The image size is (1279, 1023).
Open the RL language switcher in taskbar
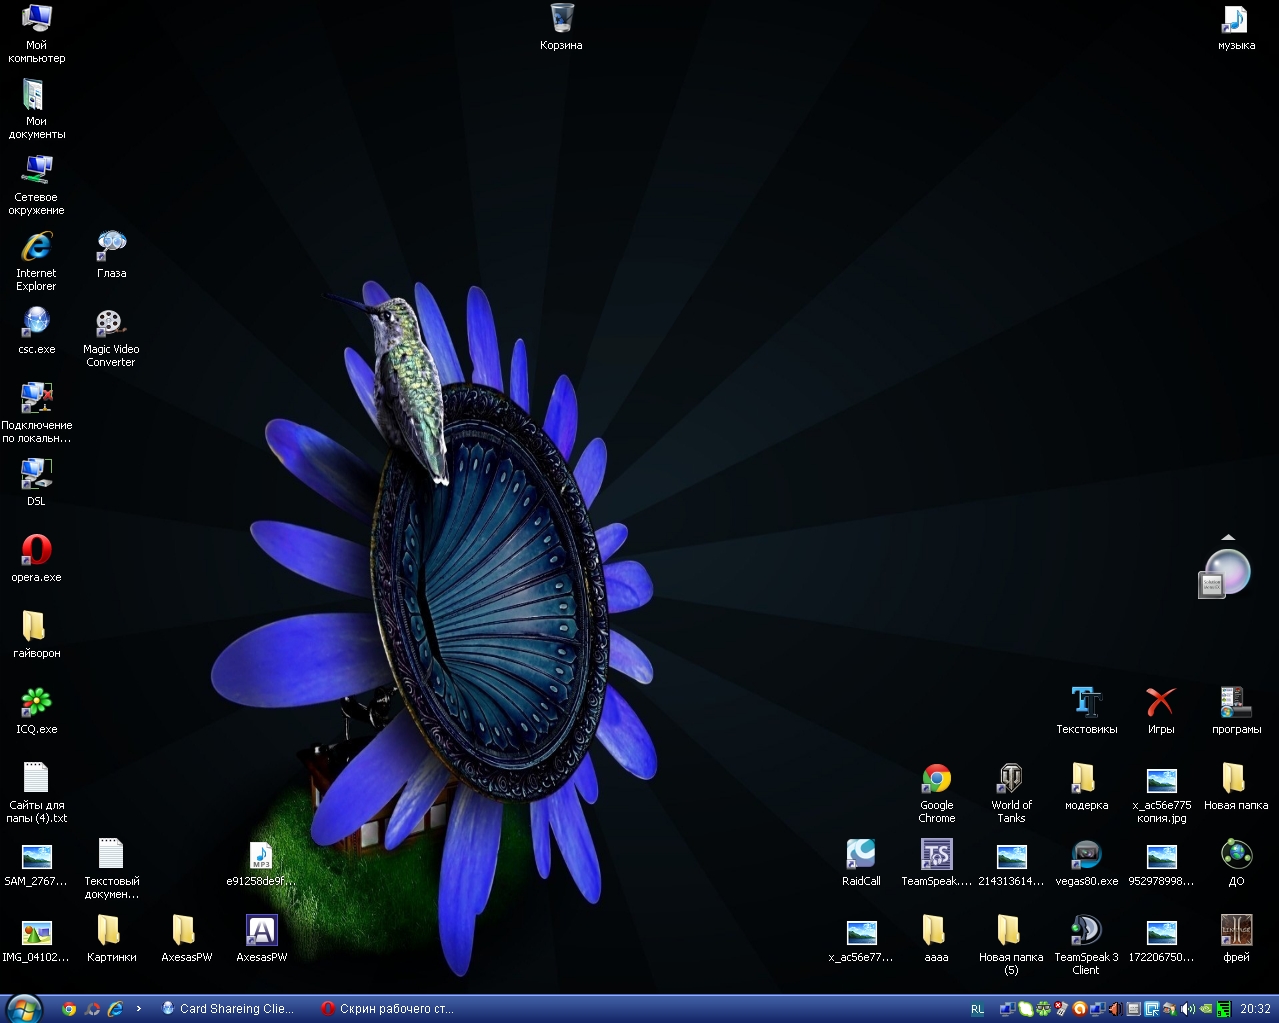977,1009
